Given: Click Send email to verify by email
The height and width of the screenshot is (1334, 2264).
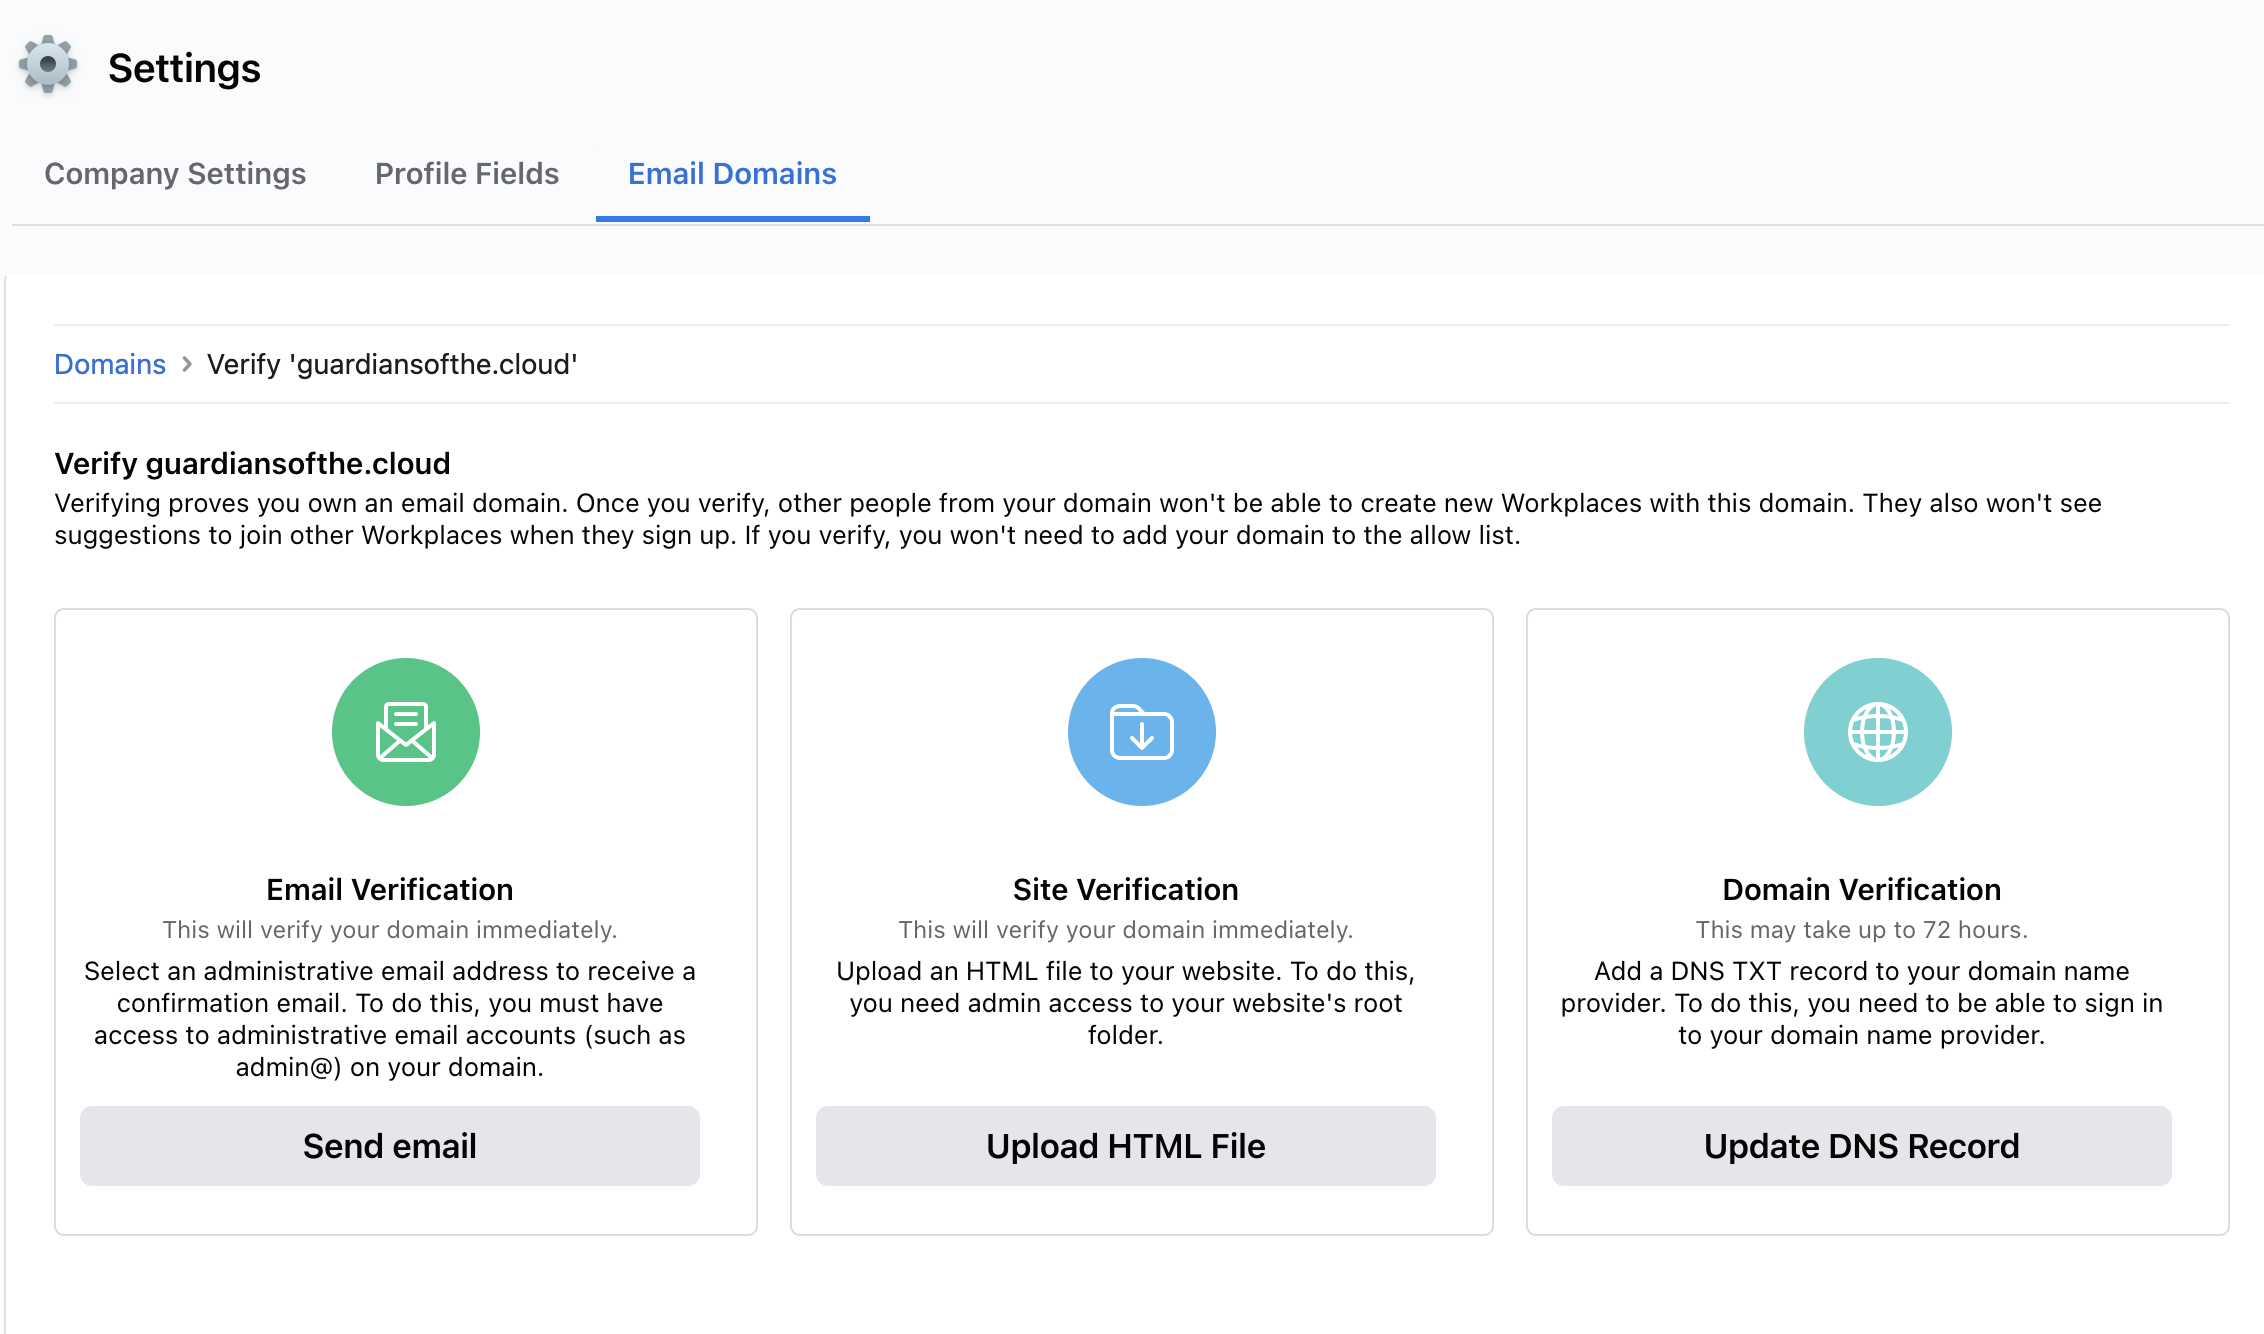Looking at the screenshot, I should (x=390, y=1146).
